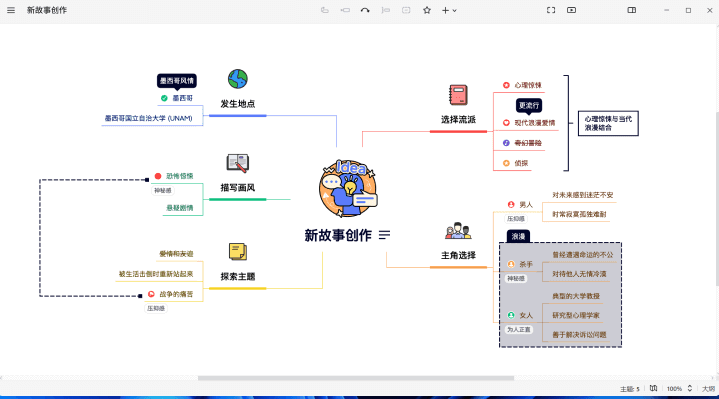Click the red marker on 现代浪漫爱情

(506, 123)
